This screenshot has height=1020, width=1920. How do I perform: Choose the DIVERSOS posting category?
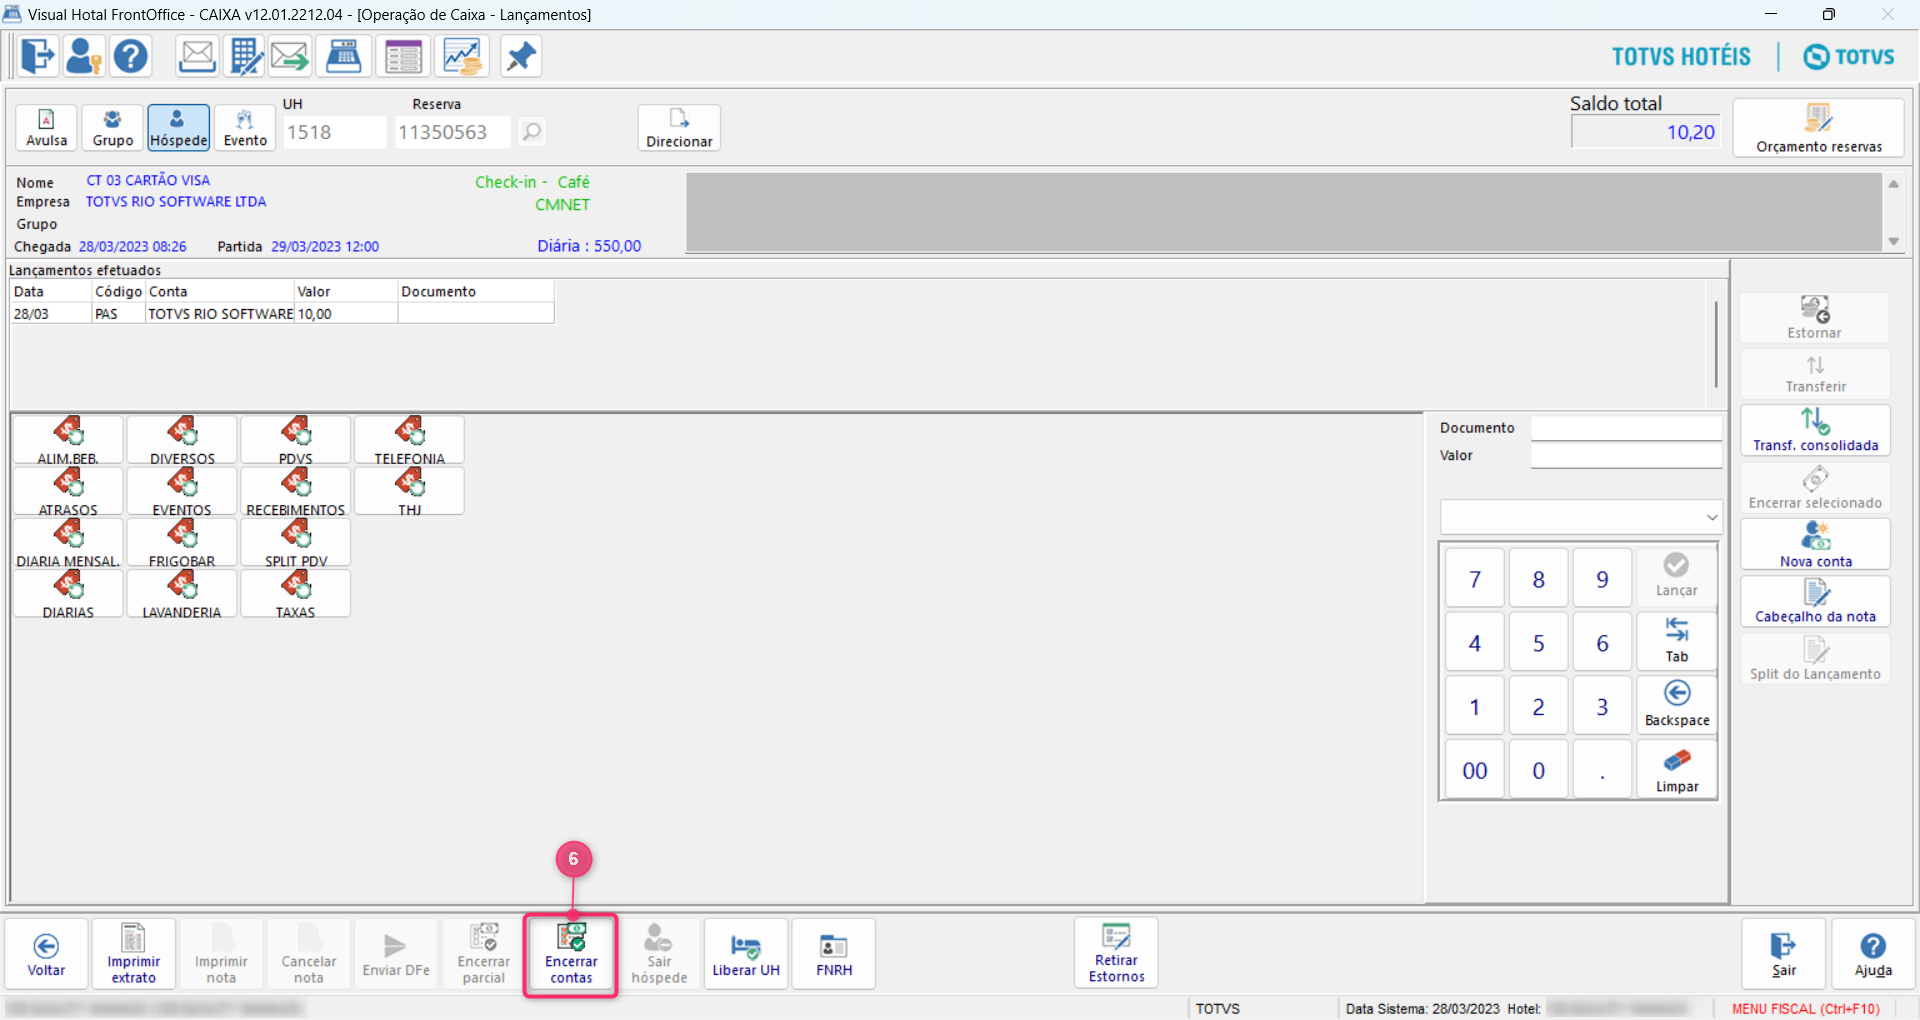click(182, 440)
